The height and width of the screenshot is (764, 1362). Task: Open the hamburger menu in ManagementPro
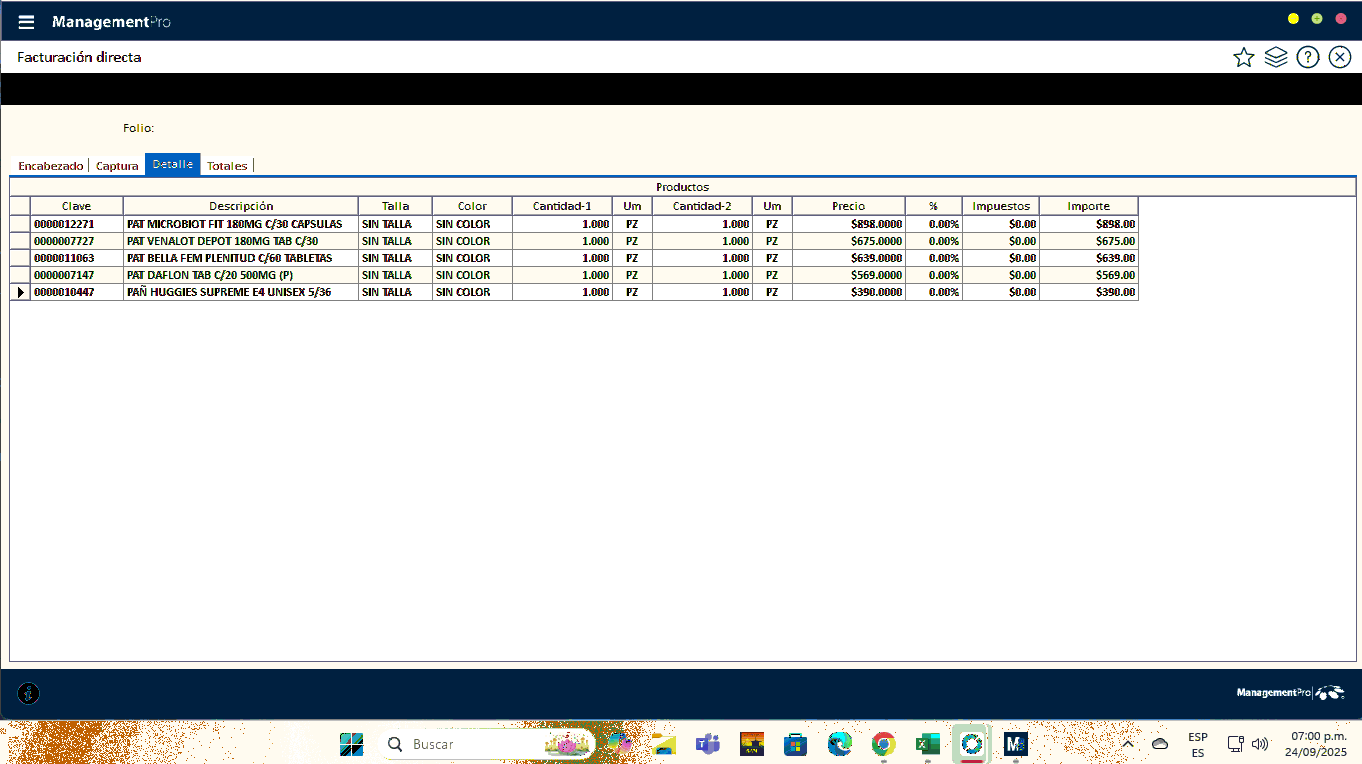click(x=26, y=22)
